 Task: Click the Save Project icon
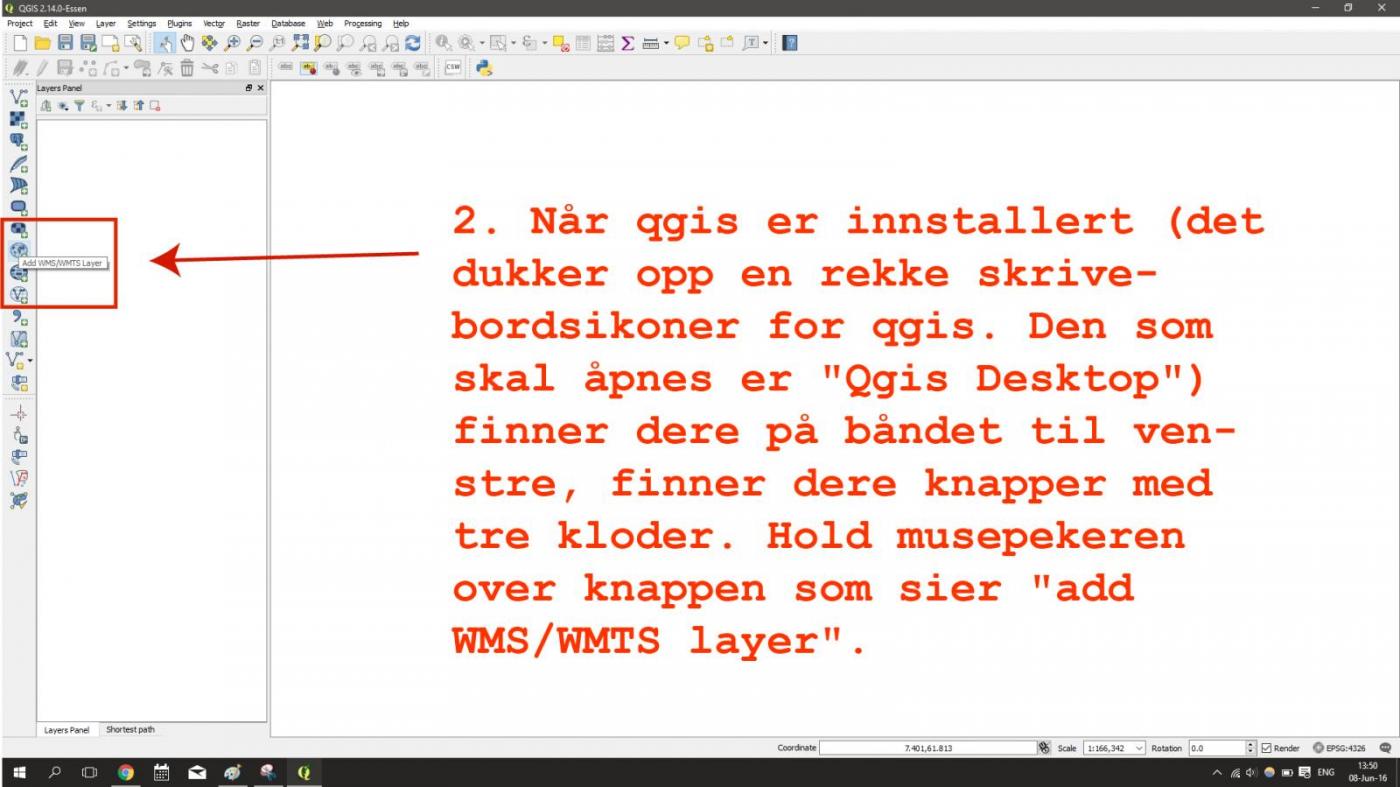click(x=65, y=42)
